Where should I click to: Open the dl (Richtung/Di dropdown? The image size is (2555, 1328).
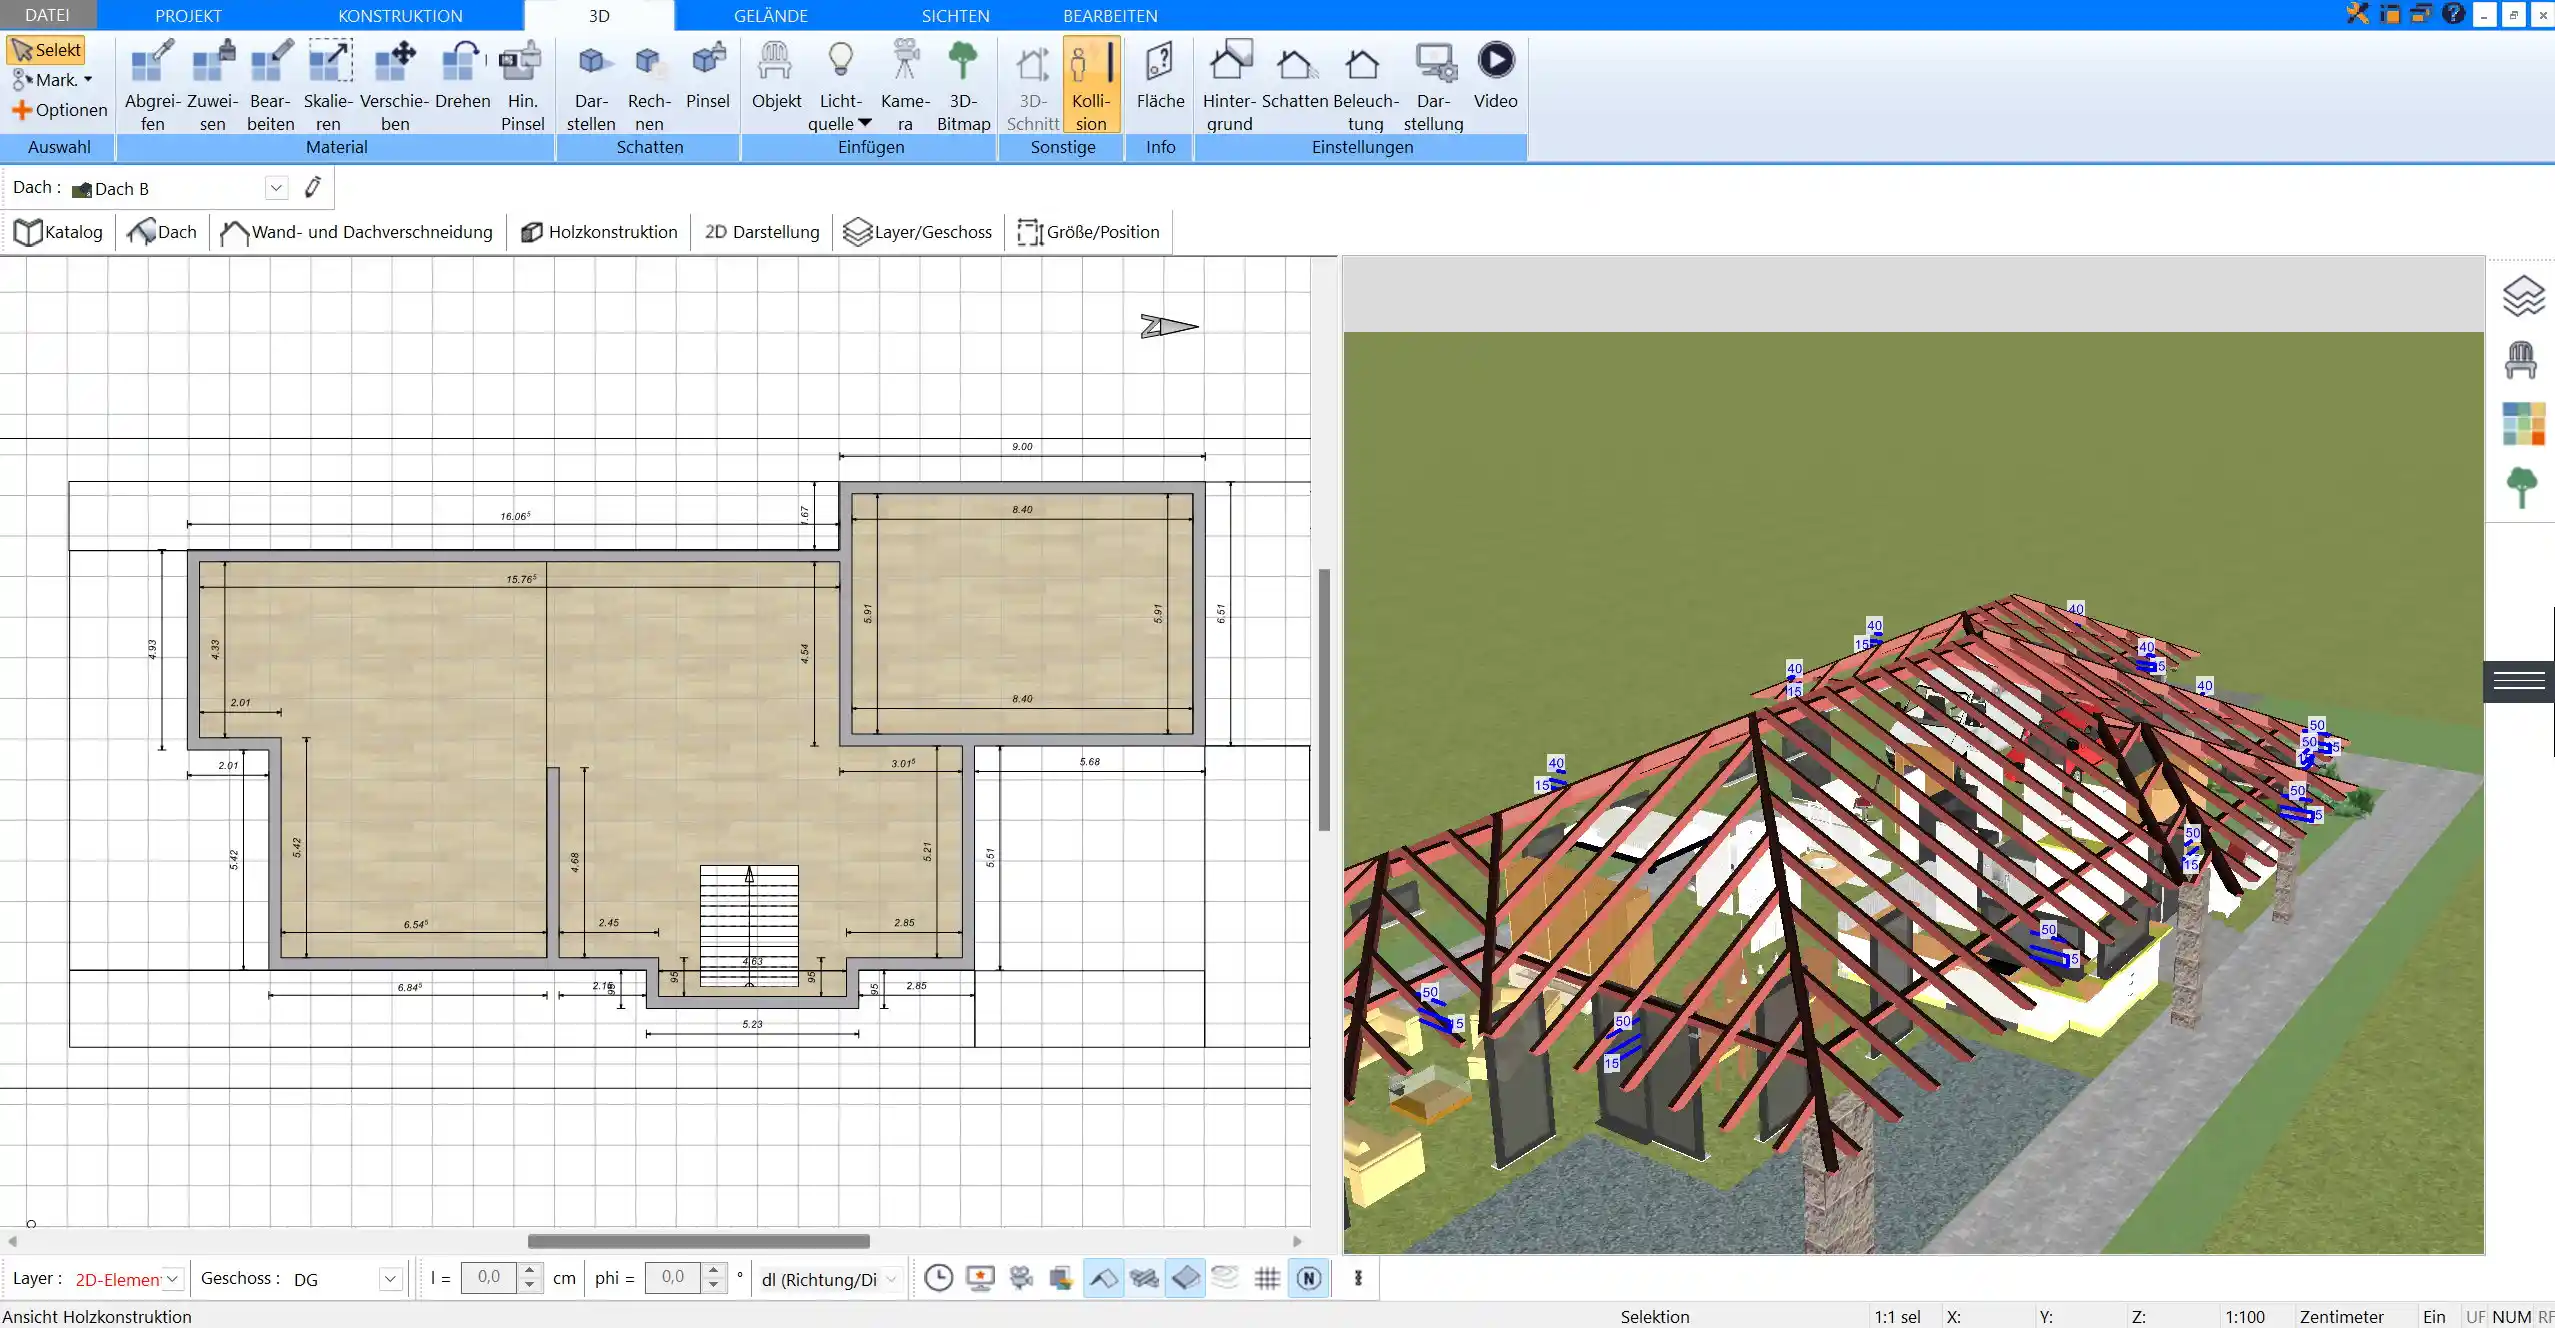point(890,1279)
